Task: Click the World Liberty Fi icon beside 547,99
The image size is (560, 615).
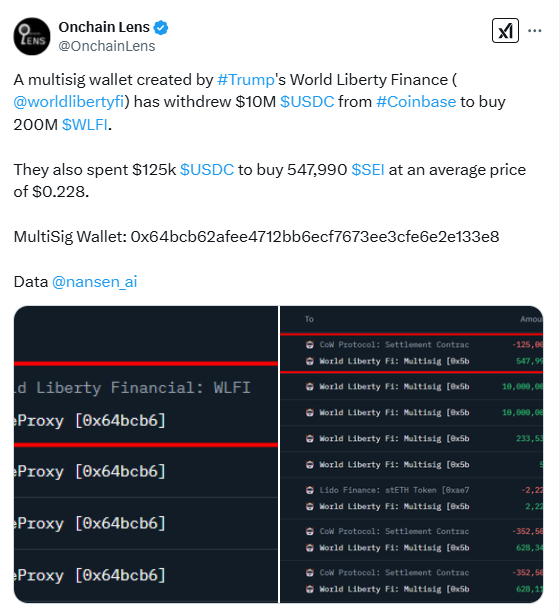Action: point(310,361)
